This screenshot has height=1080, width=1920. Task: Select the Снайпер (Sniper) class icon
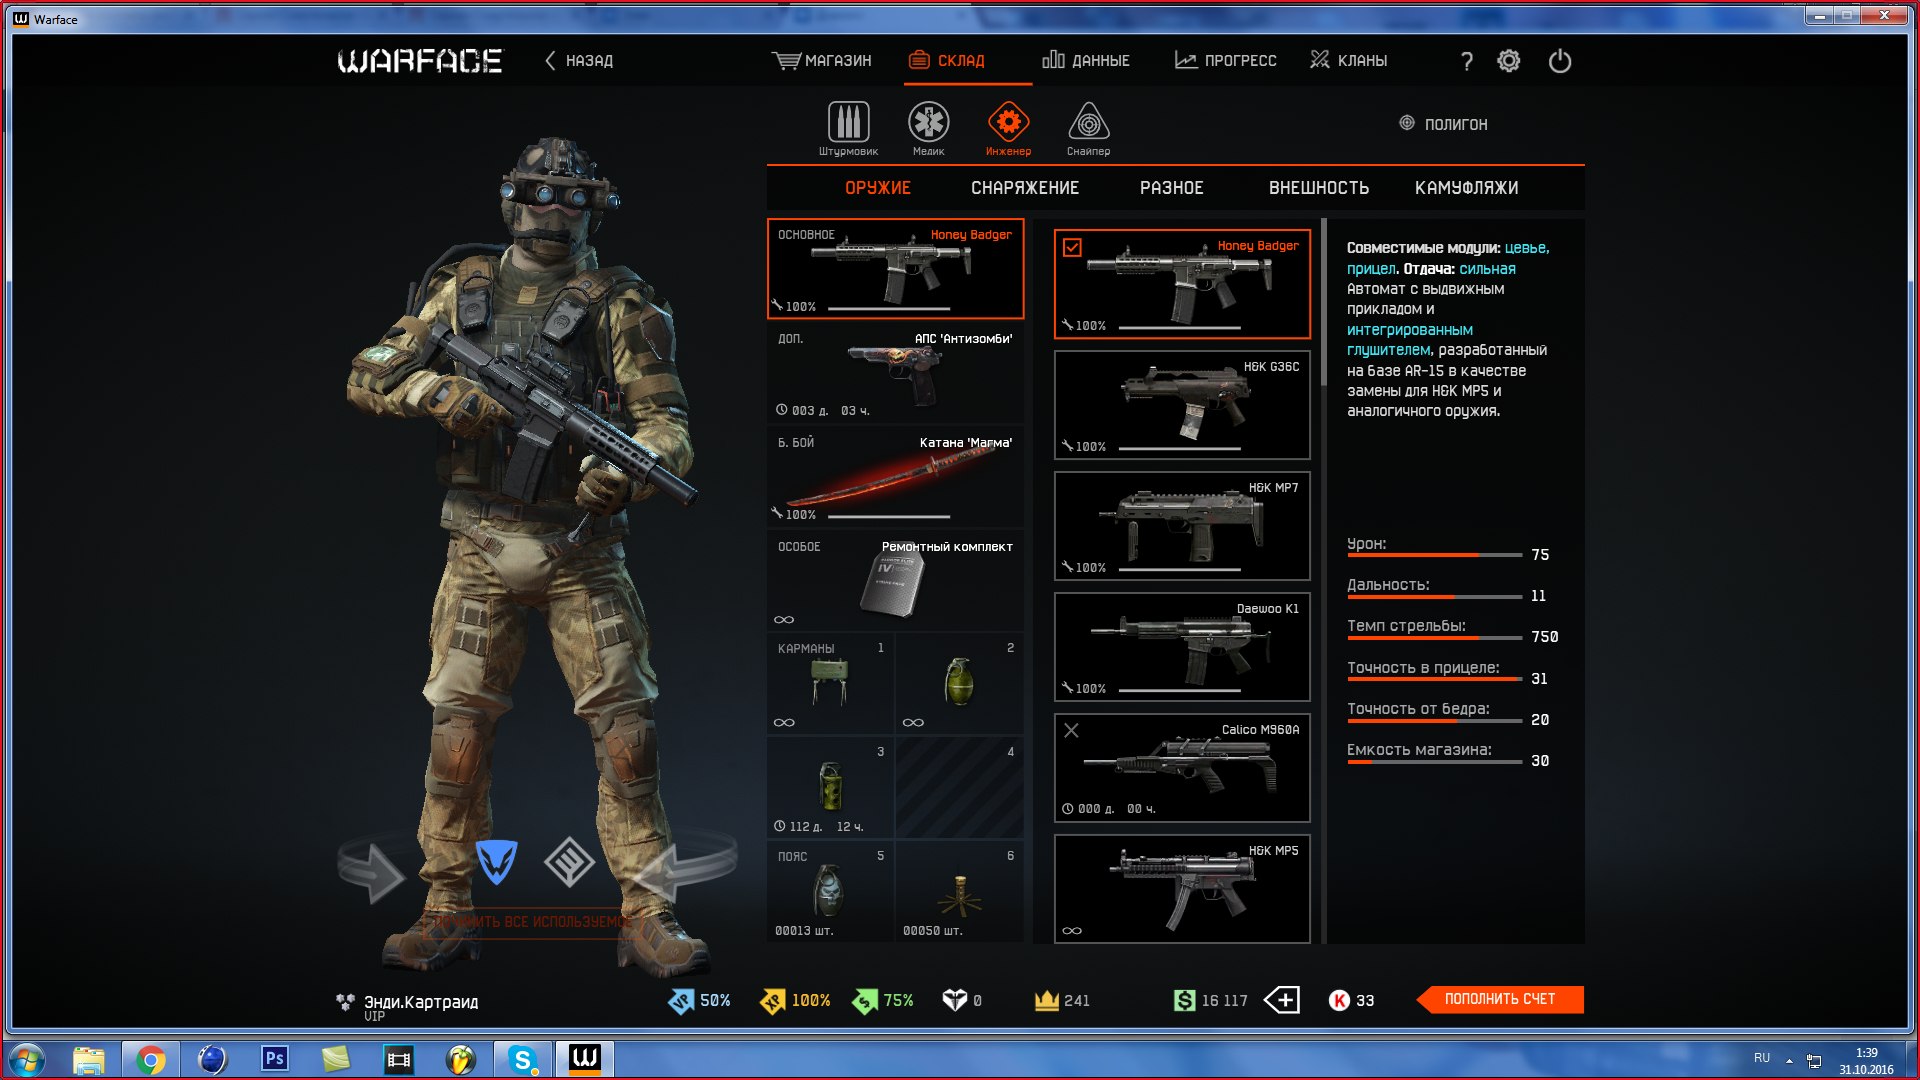pos(1088,124)
